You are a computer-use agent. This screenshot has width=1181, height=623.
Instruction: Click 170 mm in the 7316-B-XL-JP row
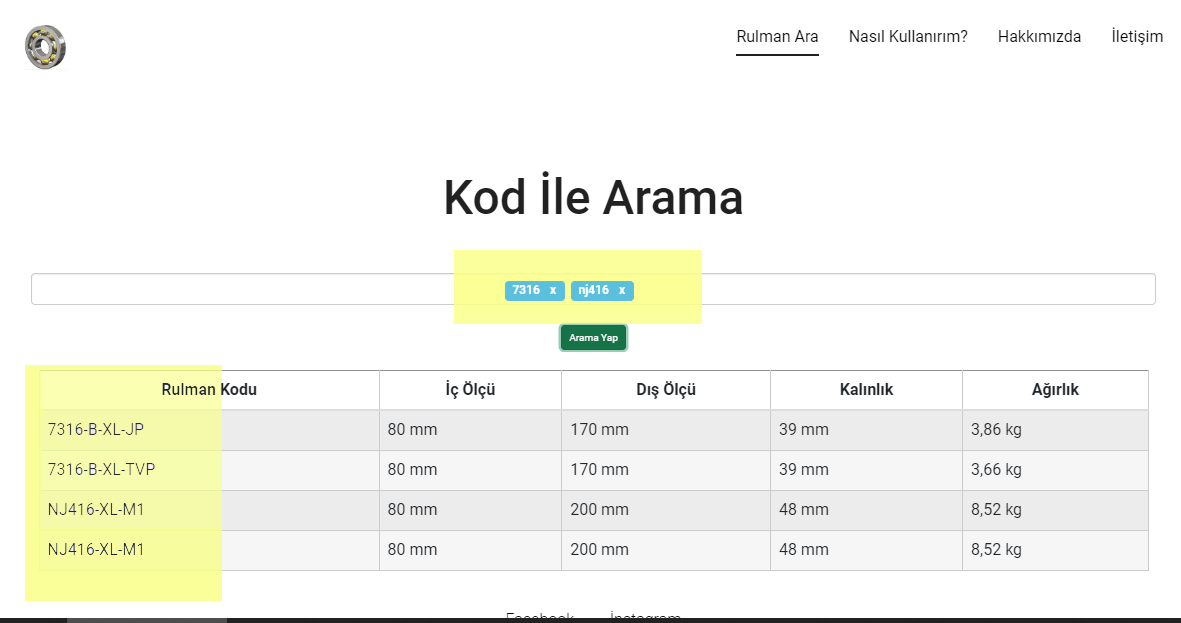[666, 429]
